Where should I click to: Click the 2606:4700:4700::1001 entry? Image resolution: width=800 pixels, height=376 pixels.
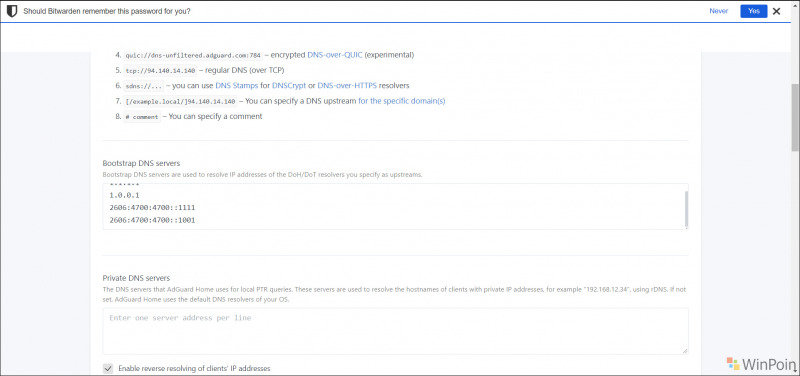point(152,220)
